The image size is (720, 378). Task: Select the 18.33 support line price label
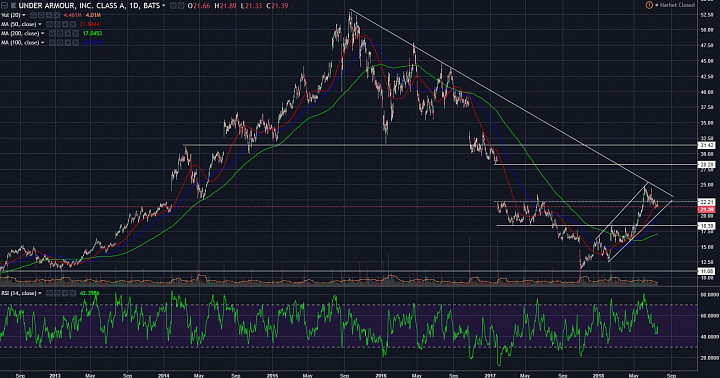pyautogui.click(x=706, y=226)
